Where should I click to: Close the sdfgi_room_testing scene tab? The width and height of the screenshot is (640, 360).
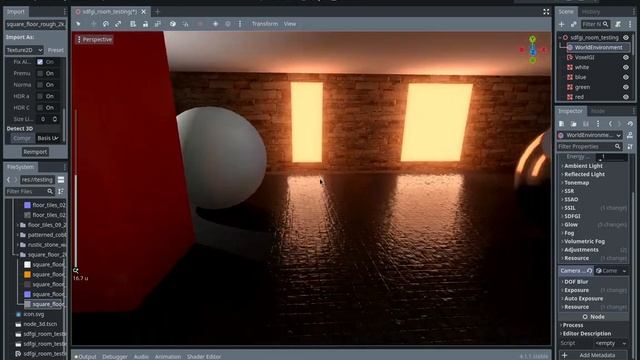pyautogui.click(x=143, y=12)
